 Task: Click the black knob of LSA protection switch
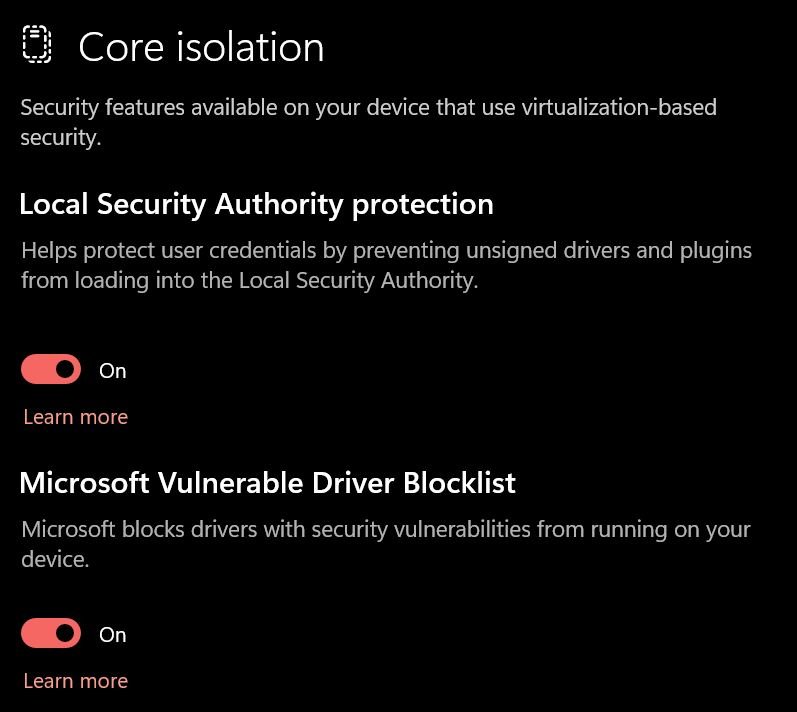[65, 369]
